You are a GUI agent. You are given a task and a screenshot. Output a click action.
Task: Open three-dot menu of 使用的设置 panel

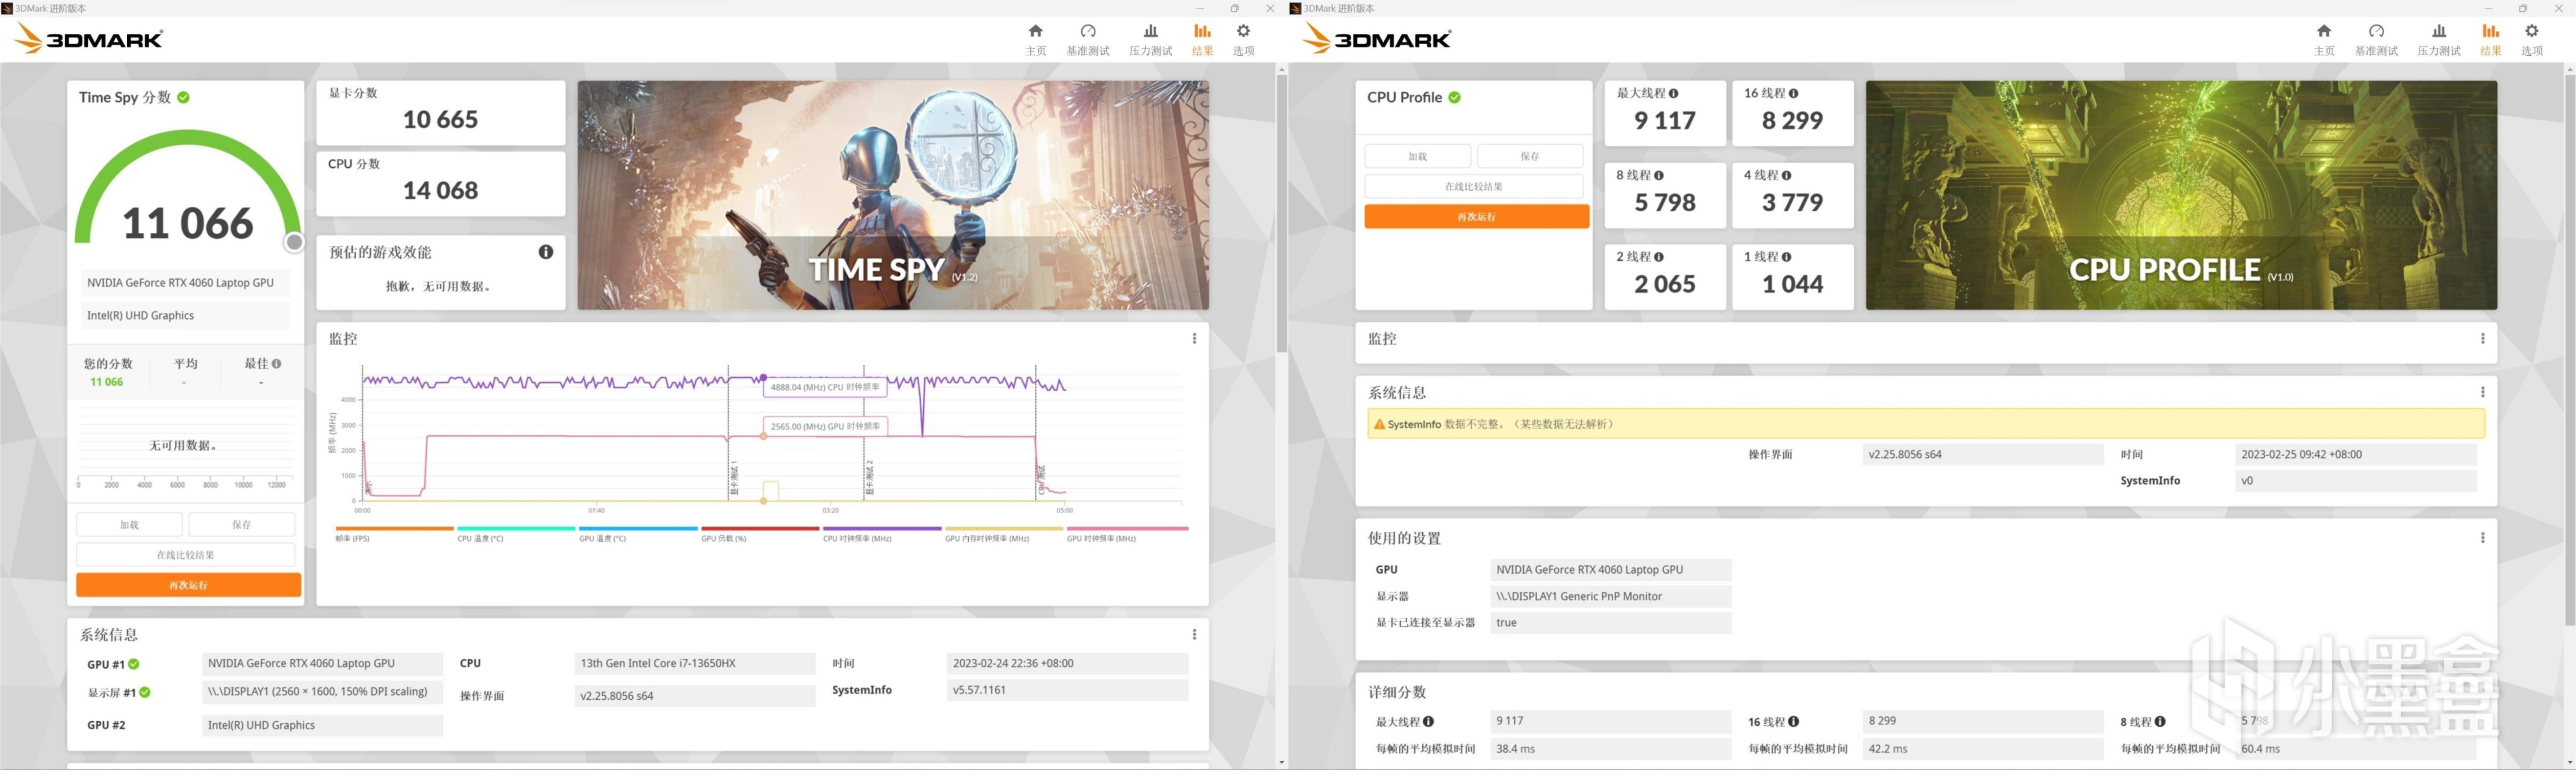coord(2482,538)
